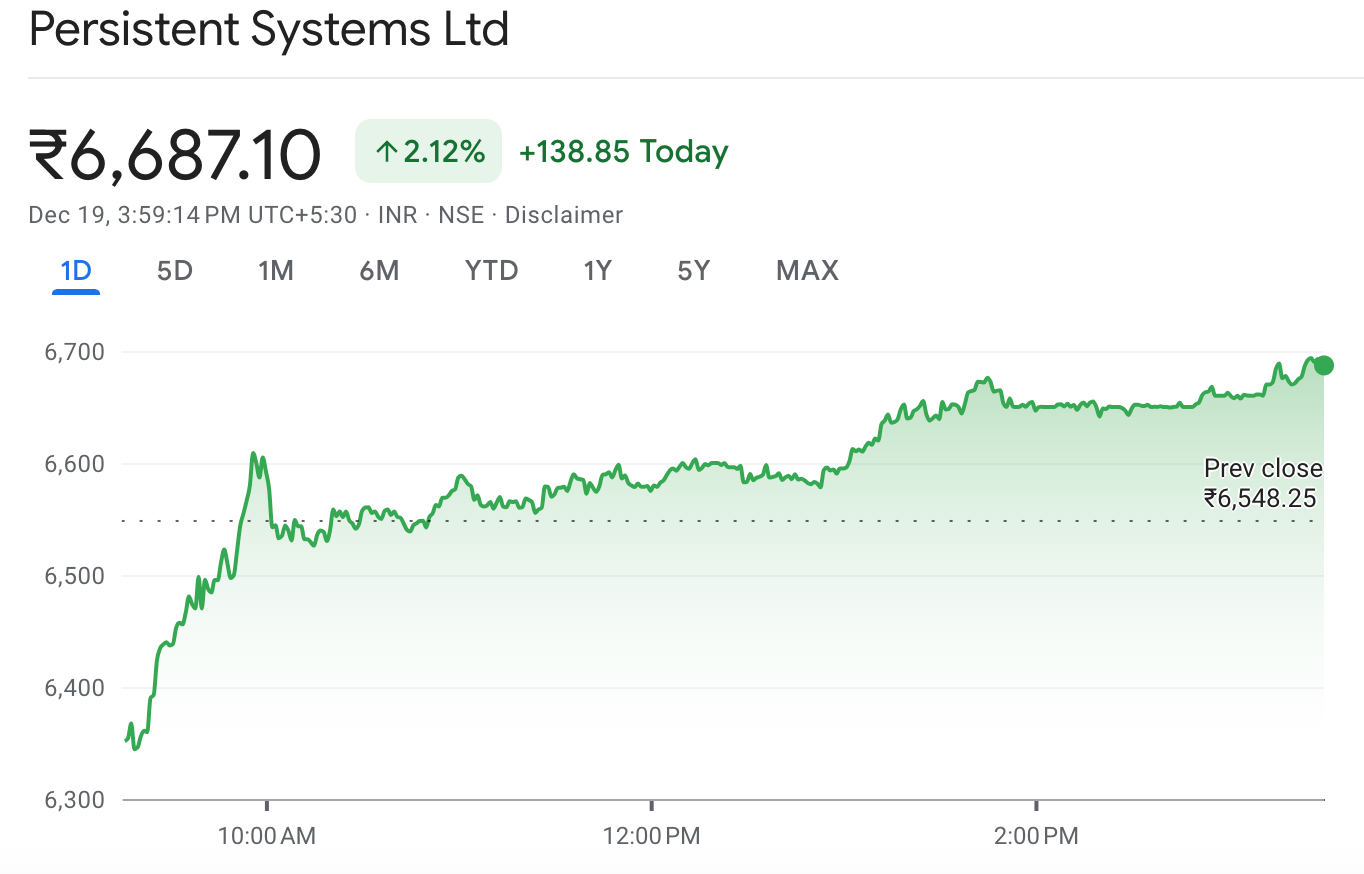The image size is (1364, 874).
Task: Select the 1D time range tab
Action: [76, 271]
